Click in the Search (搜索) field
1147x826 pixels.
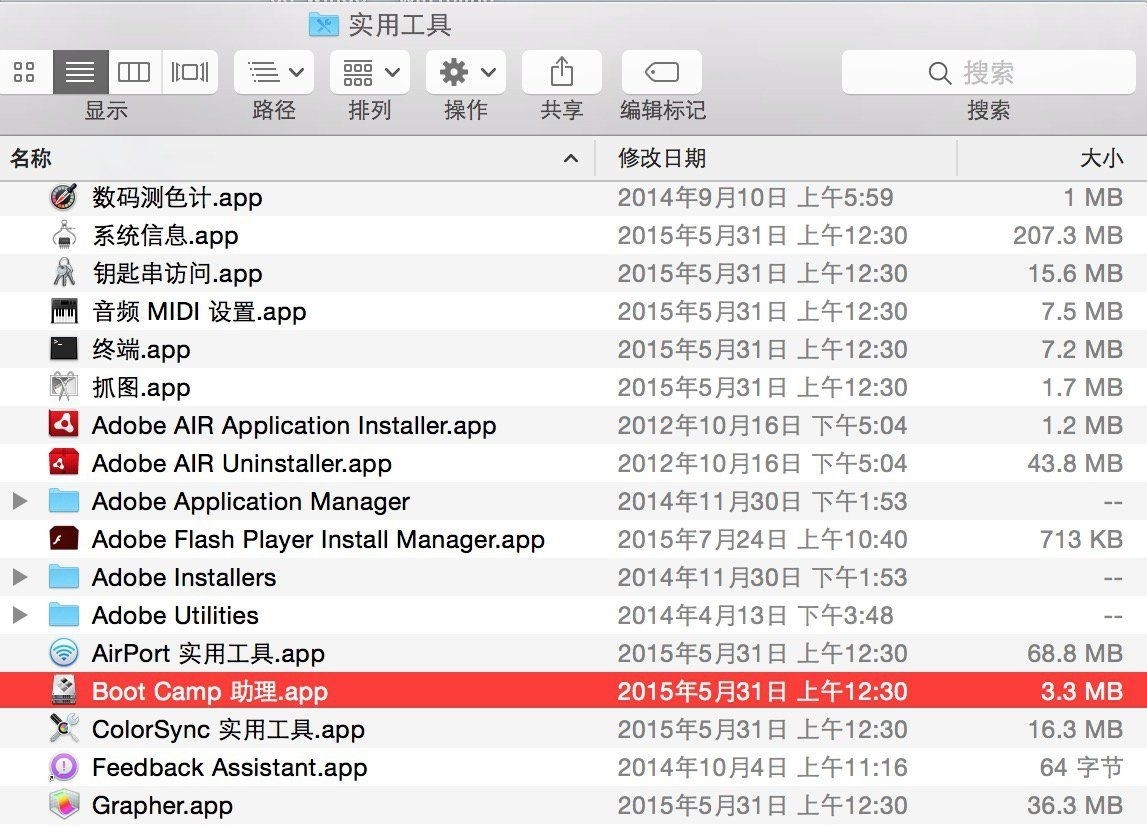pyautogui.click(x=988, y=72)
